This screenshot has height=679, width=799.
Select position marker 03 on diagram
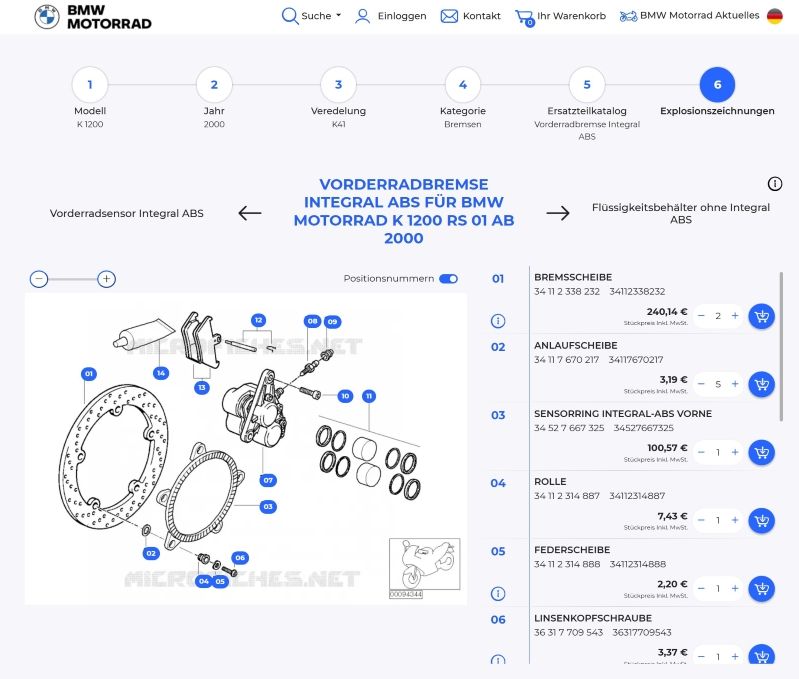[x=268, y=506]
